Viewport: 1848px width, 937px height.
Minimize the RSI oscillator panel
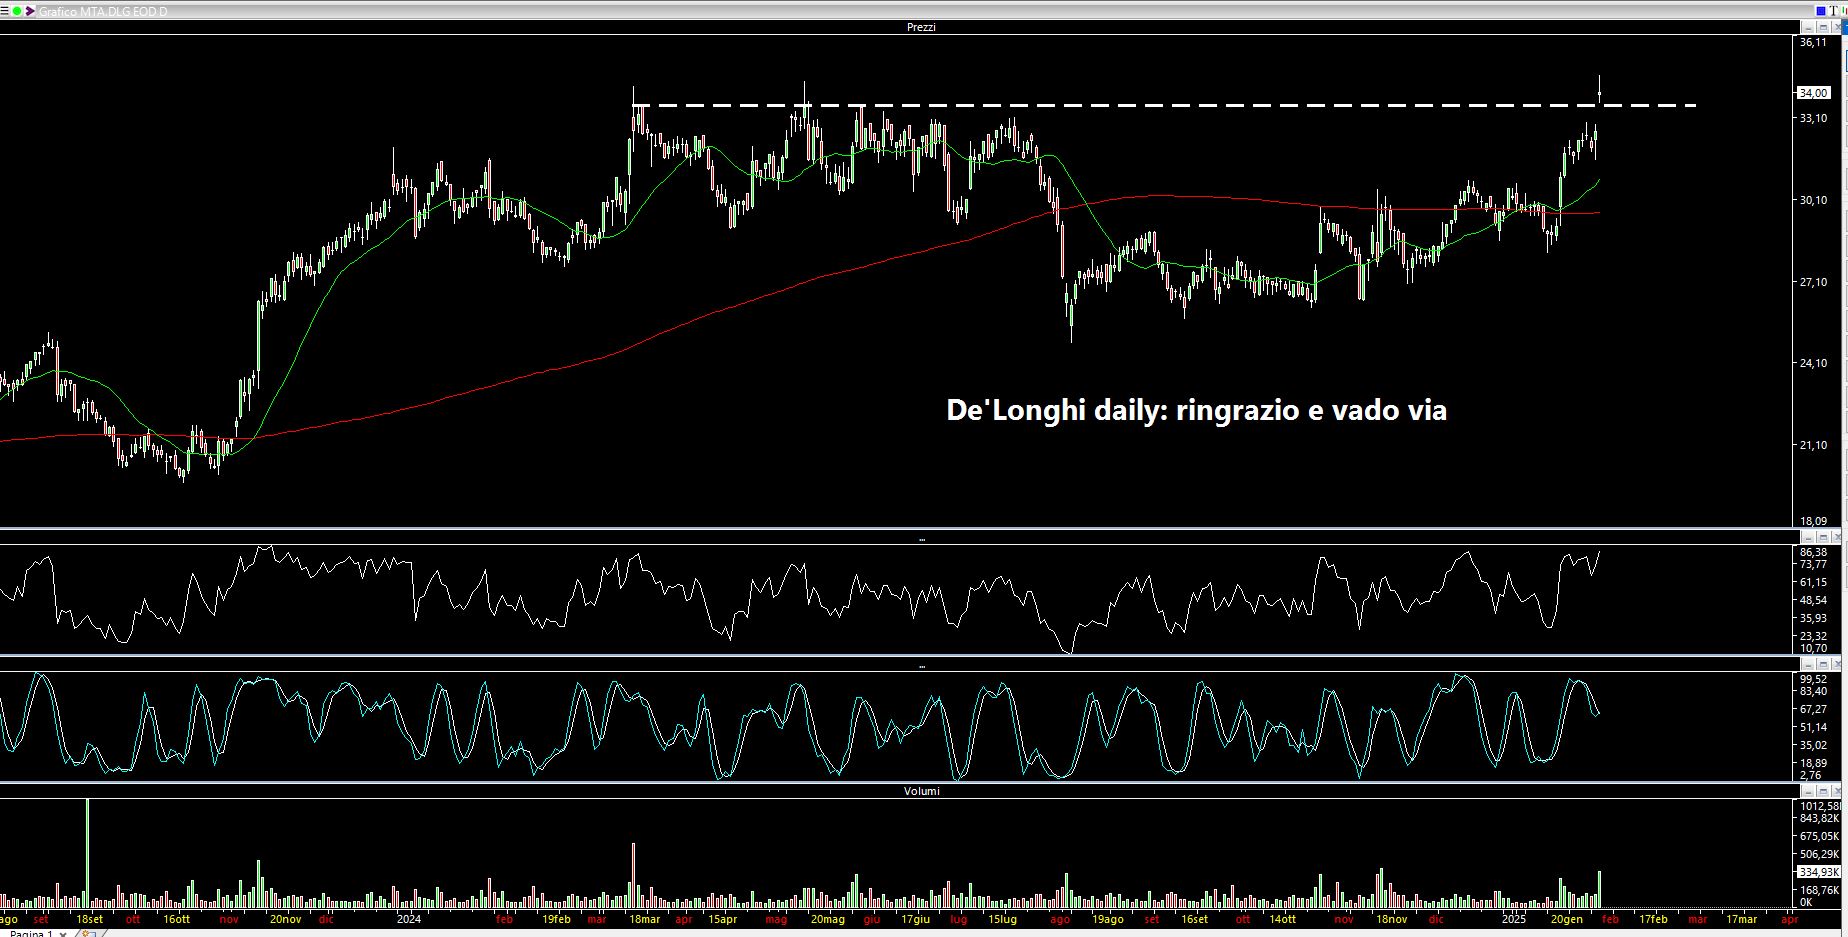(1808, 537)
